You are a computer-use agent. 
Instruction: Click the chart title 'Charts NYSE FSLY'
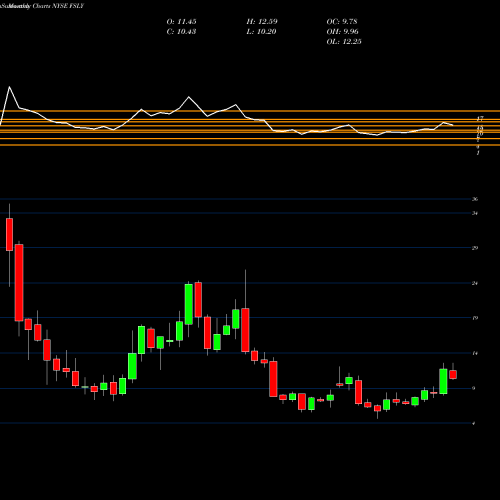pyautogui.click(x=58, y=6)
